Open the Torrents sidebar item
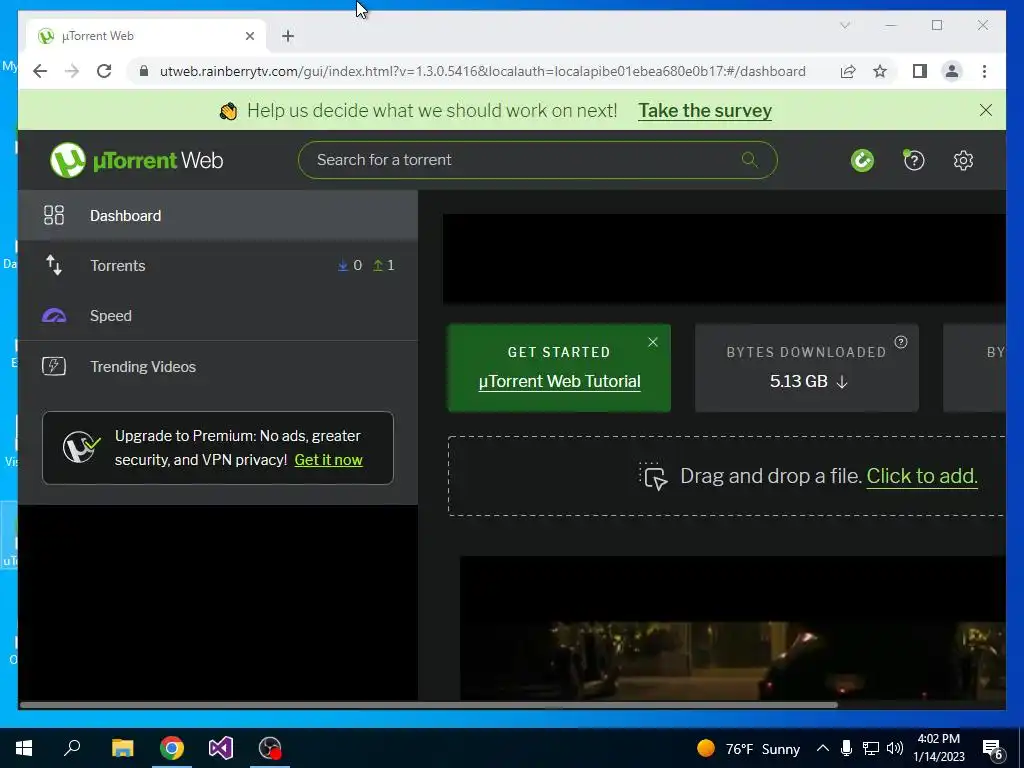Screen dimensions: 1024x768 (217, 266)
